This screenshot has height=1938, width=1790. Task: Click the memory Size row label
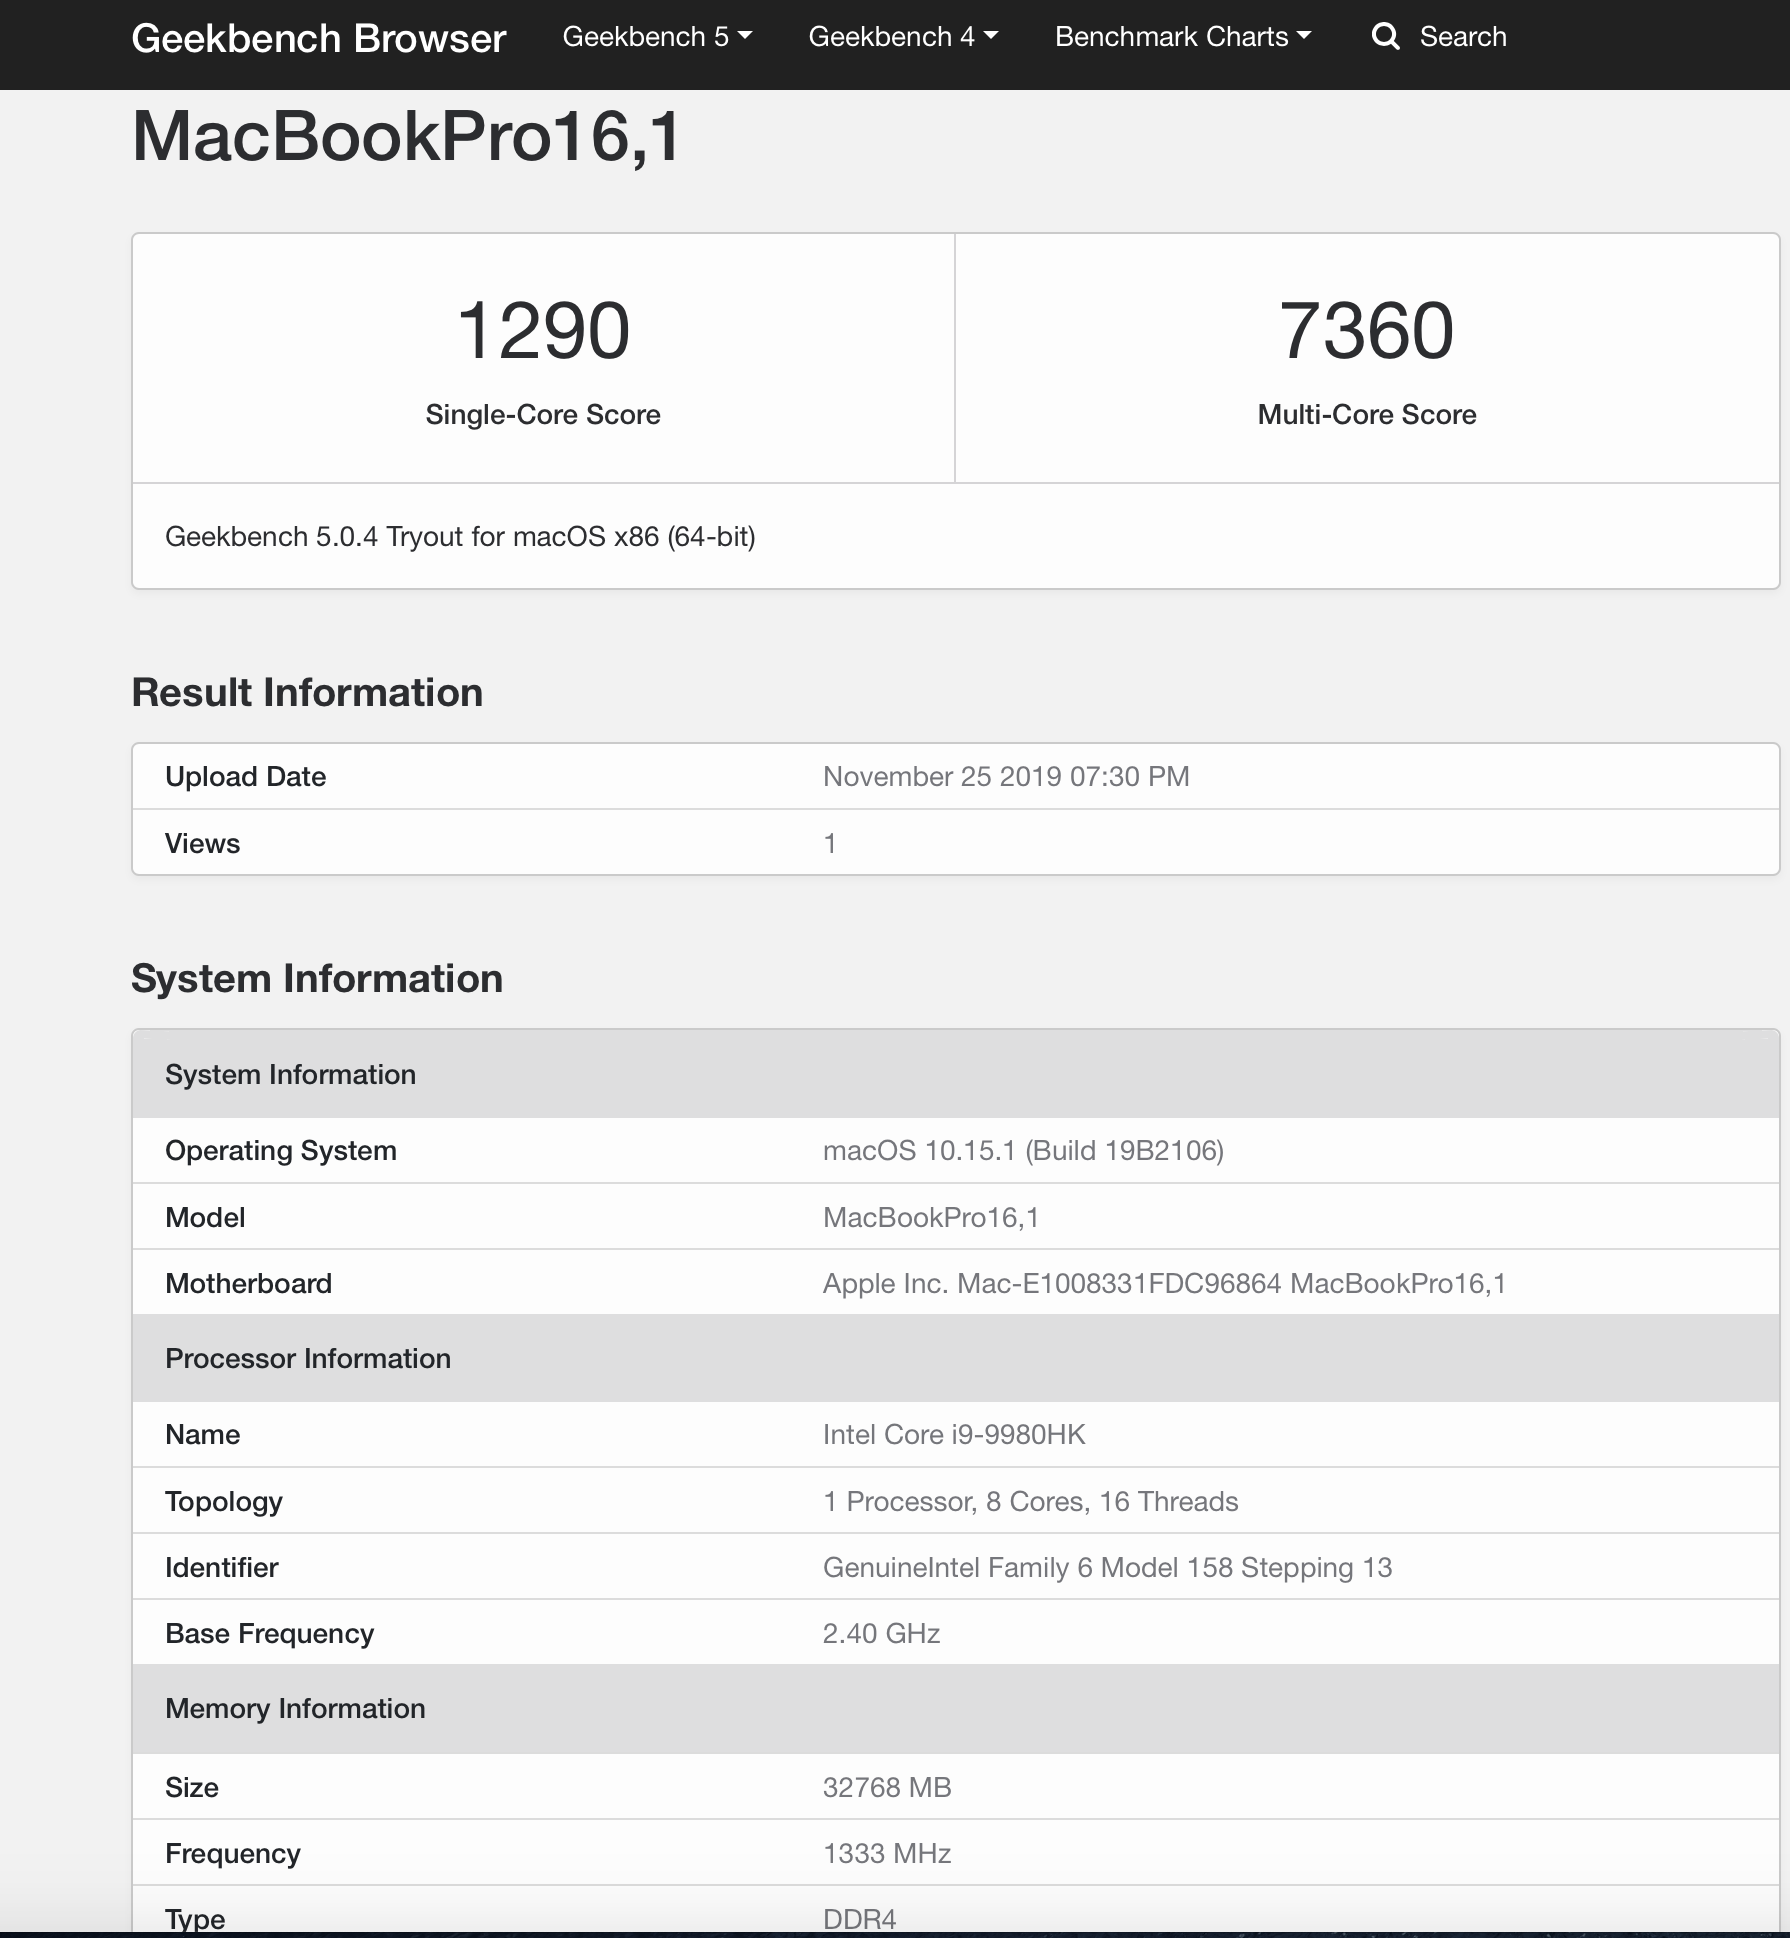click(x=192, y=1788)
